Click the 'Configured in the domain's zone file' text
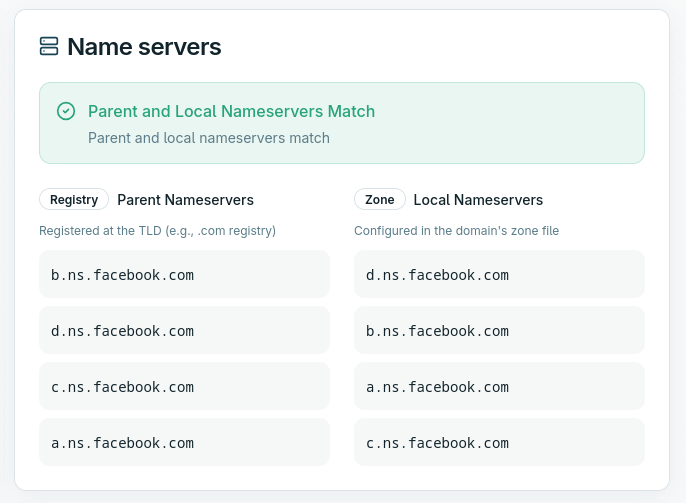 (x=456, y=231)
